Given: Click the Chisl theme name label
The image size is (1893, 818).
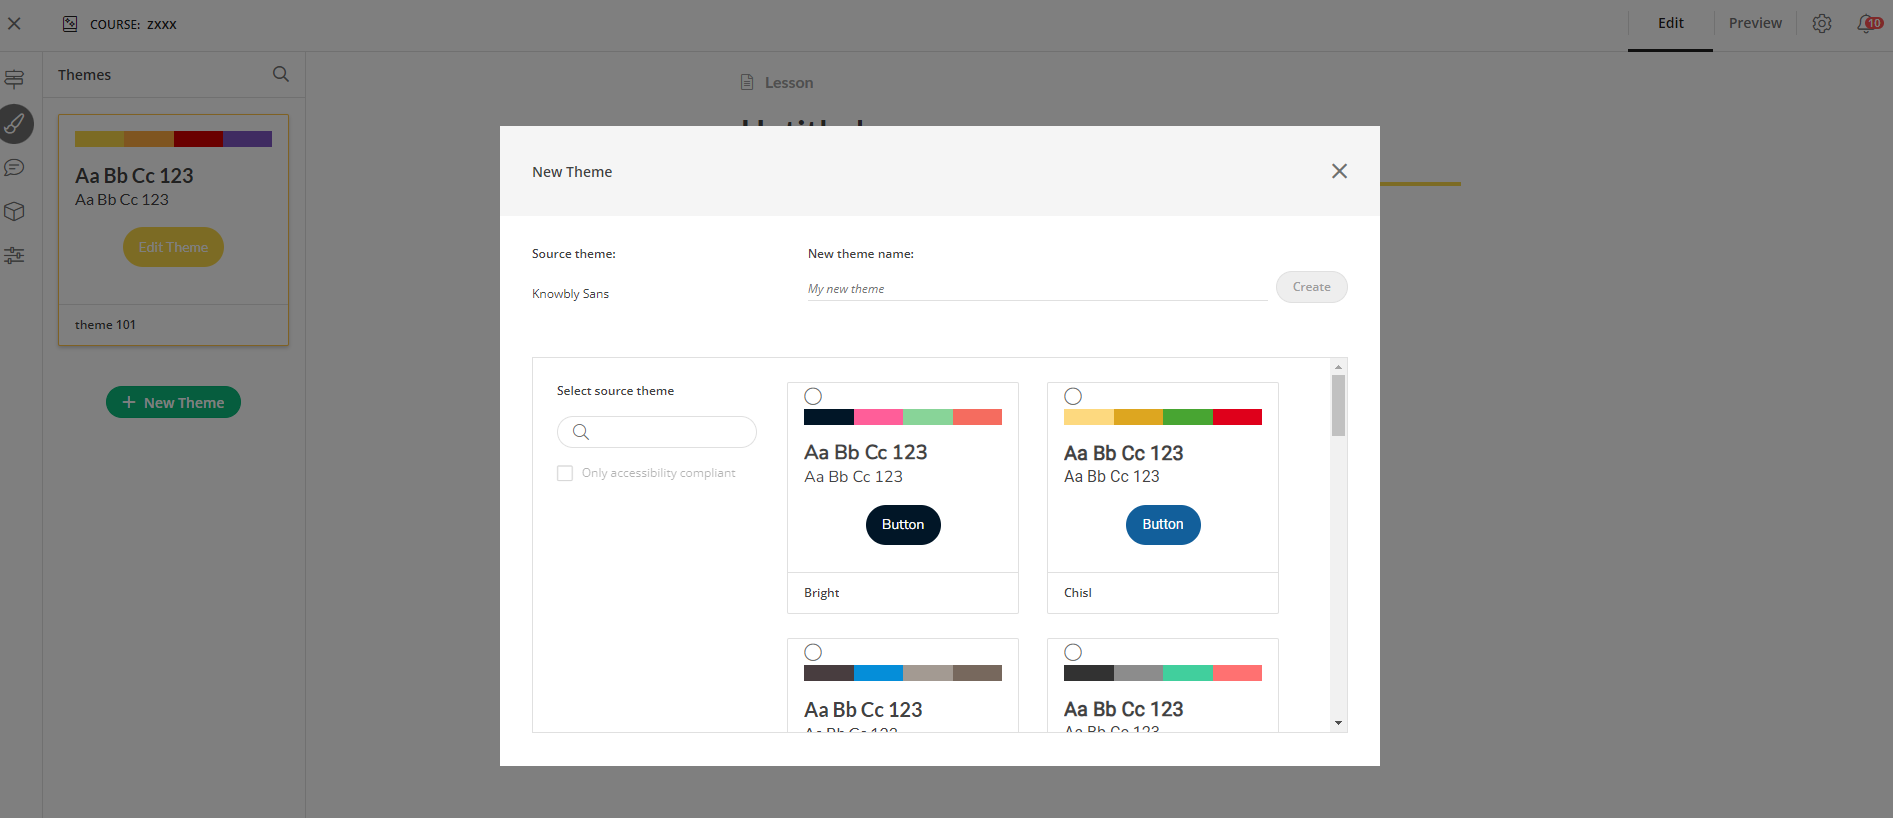Looking at the screenshot, I should pos(1077,593).
